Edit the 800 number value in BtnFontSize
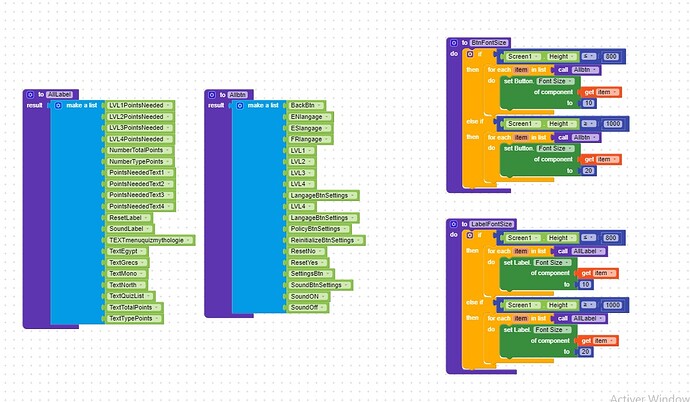 point(611,56)
